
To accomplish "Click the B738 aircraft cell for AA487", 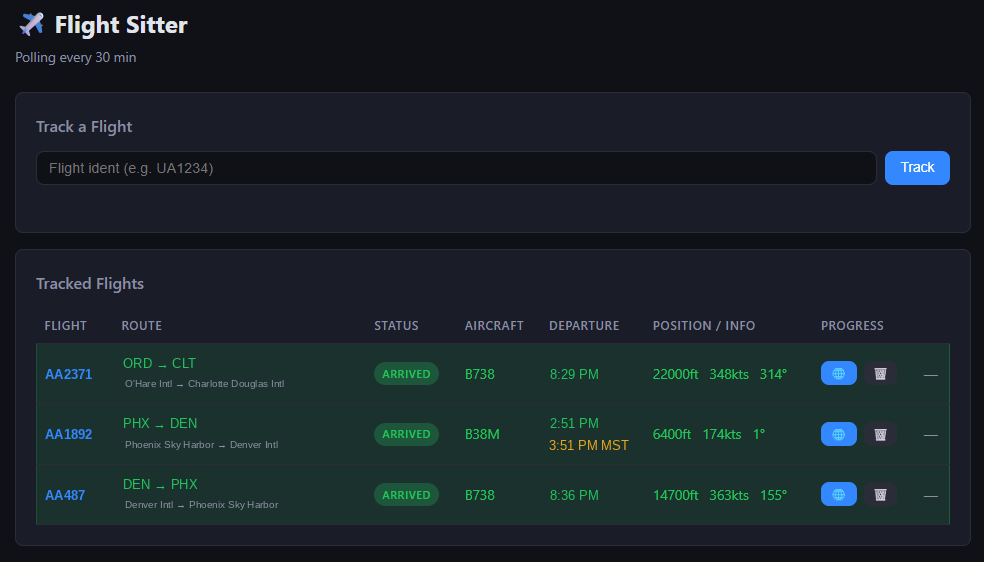I will point(479,496).
